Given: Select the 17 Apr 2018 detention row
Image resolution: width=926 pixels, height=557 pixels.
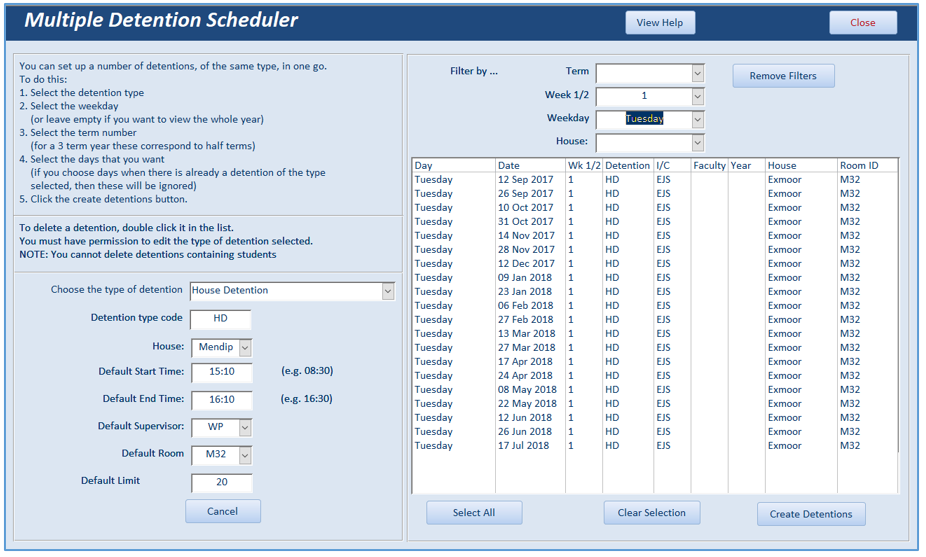Looking at the screenshot, I should pyautogui.click(x=655, y=361).
